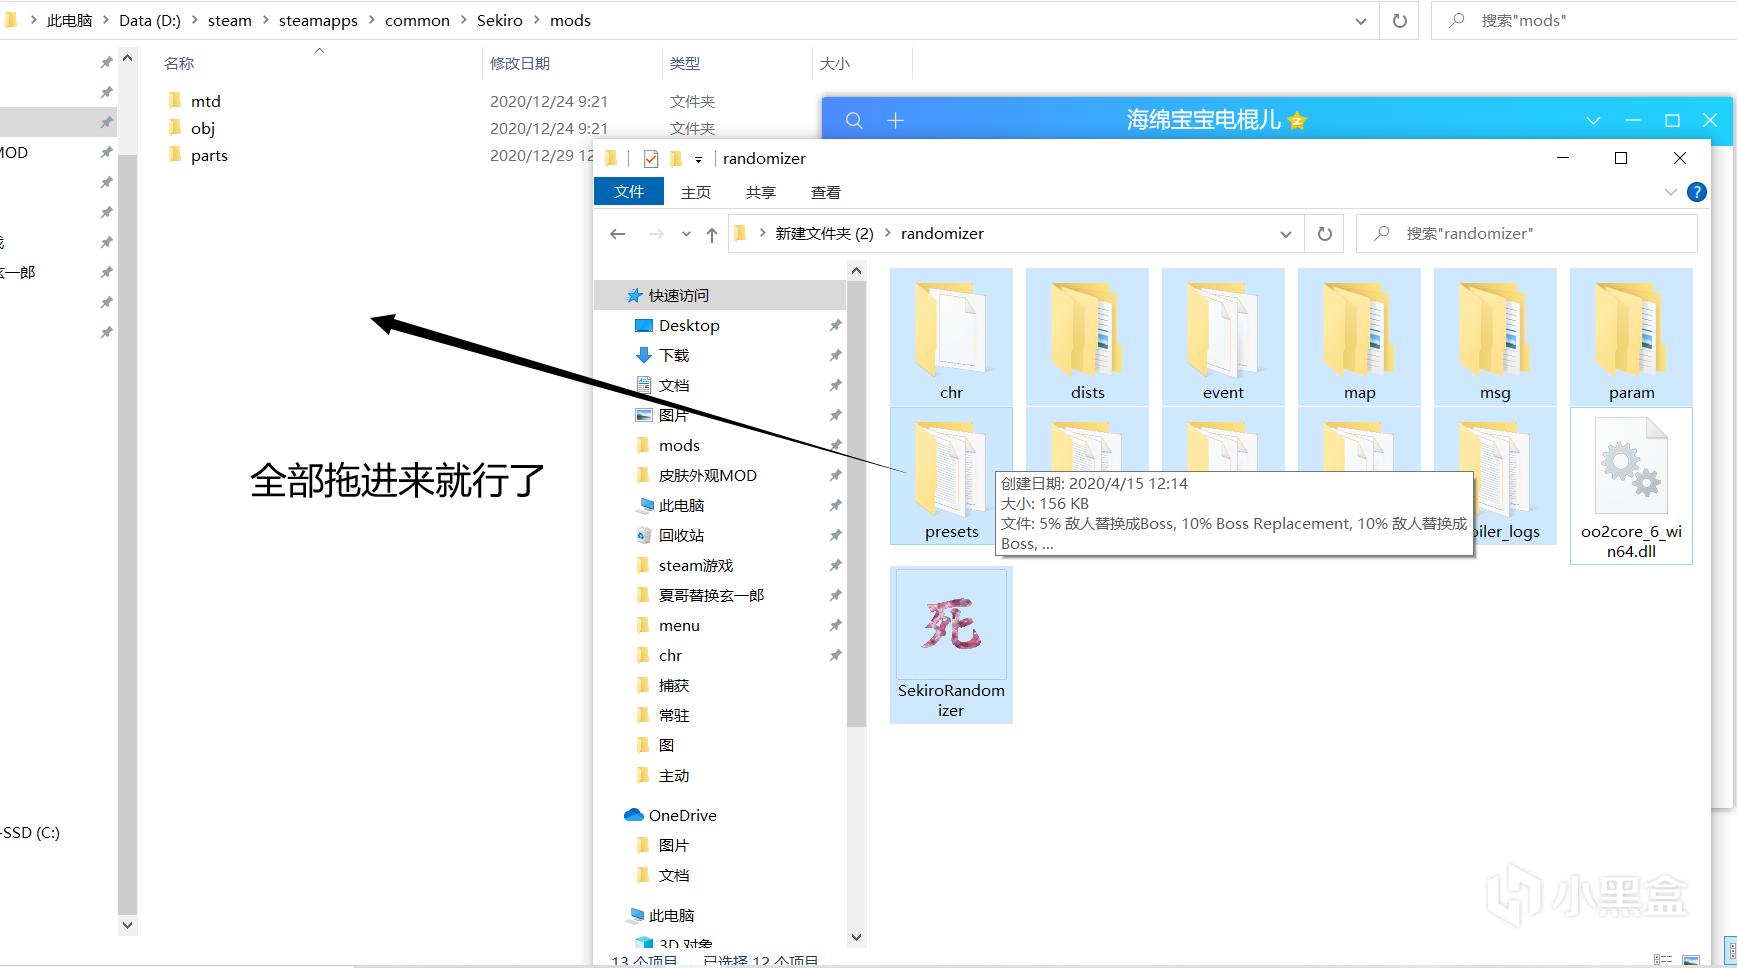The width and height of the screenshot is (1737, 968).
Task: Unpin the Desktop quick access pin
Action: (x=835, y=326)
